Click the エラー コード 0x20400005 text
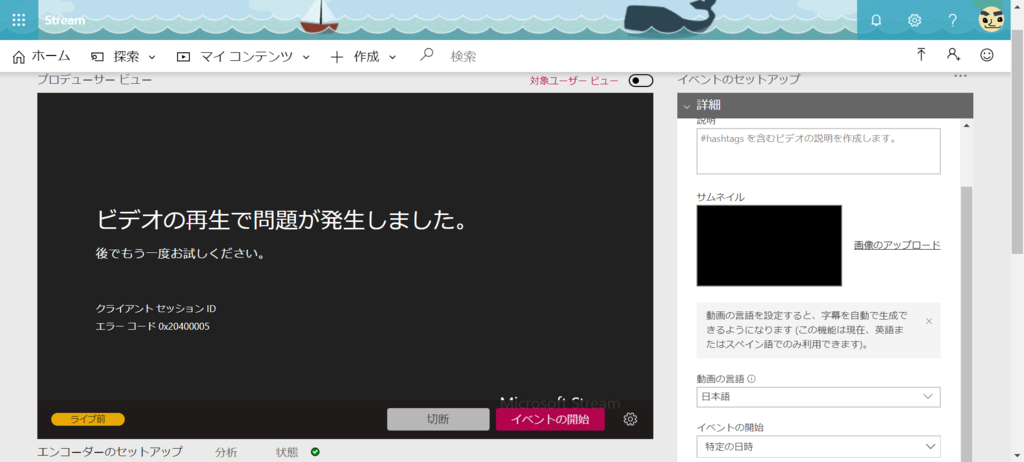Viewport: 1024px width, 462px height. (152, 326)
